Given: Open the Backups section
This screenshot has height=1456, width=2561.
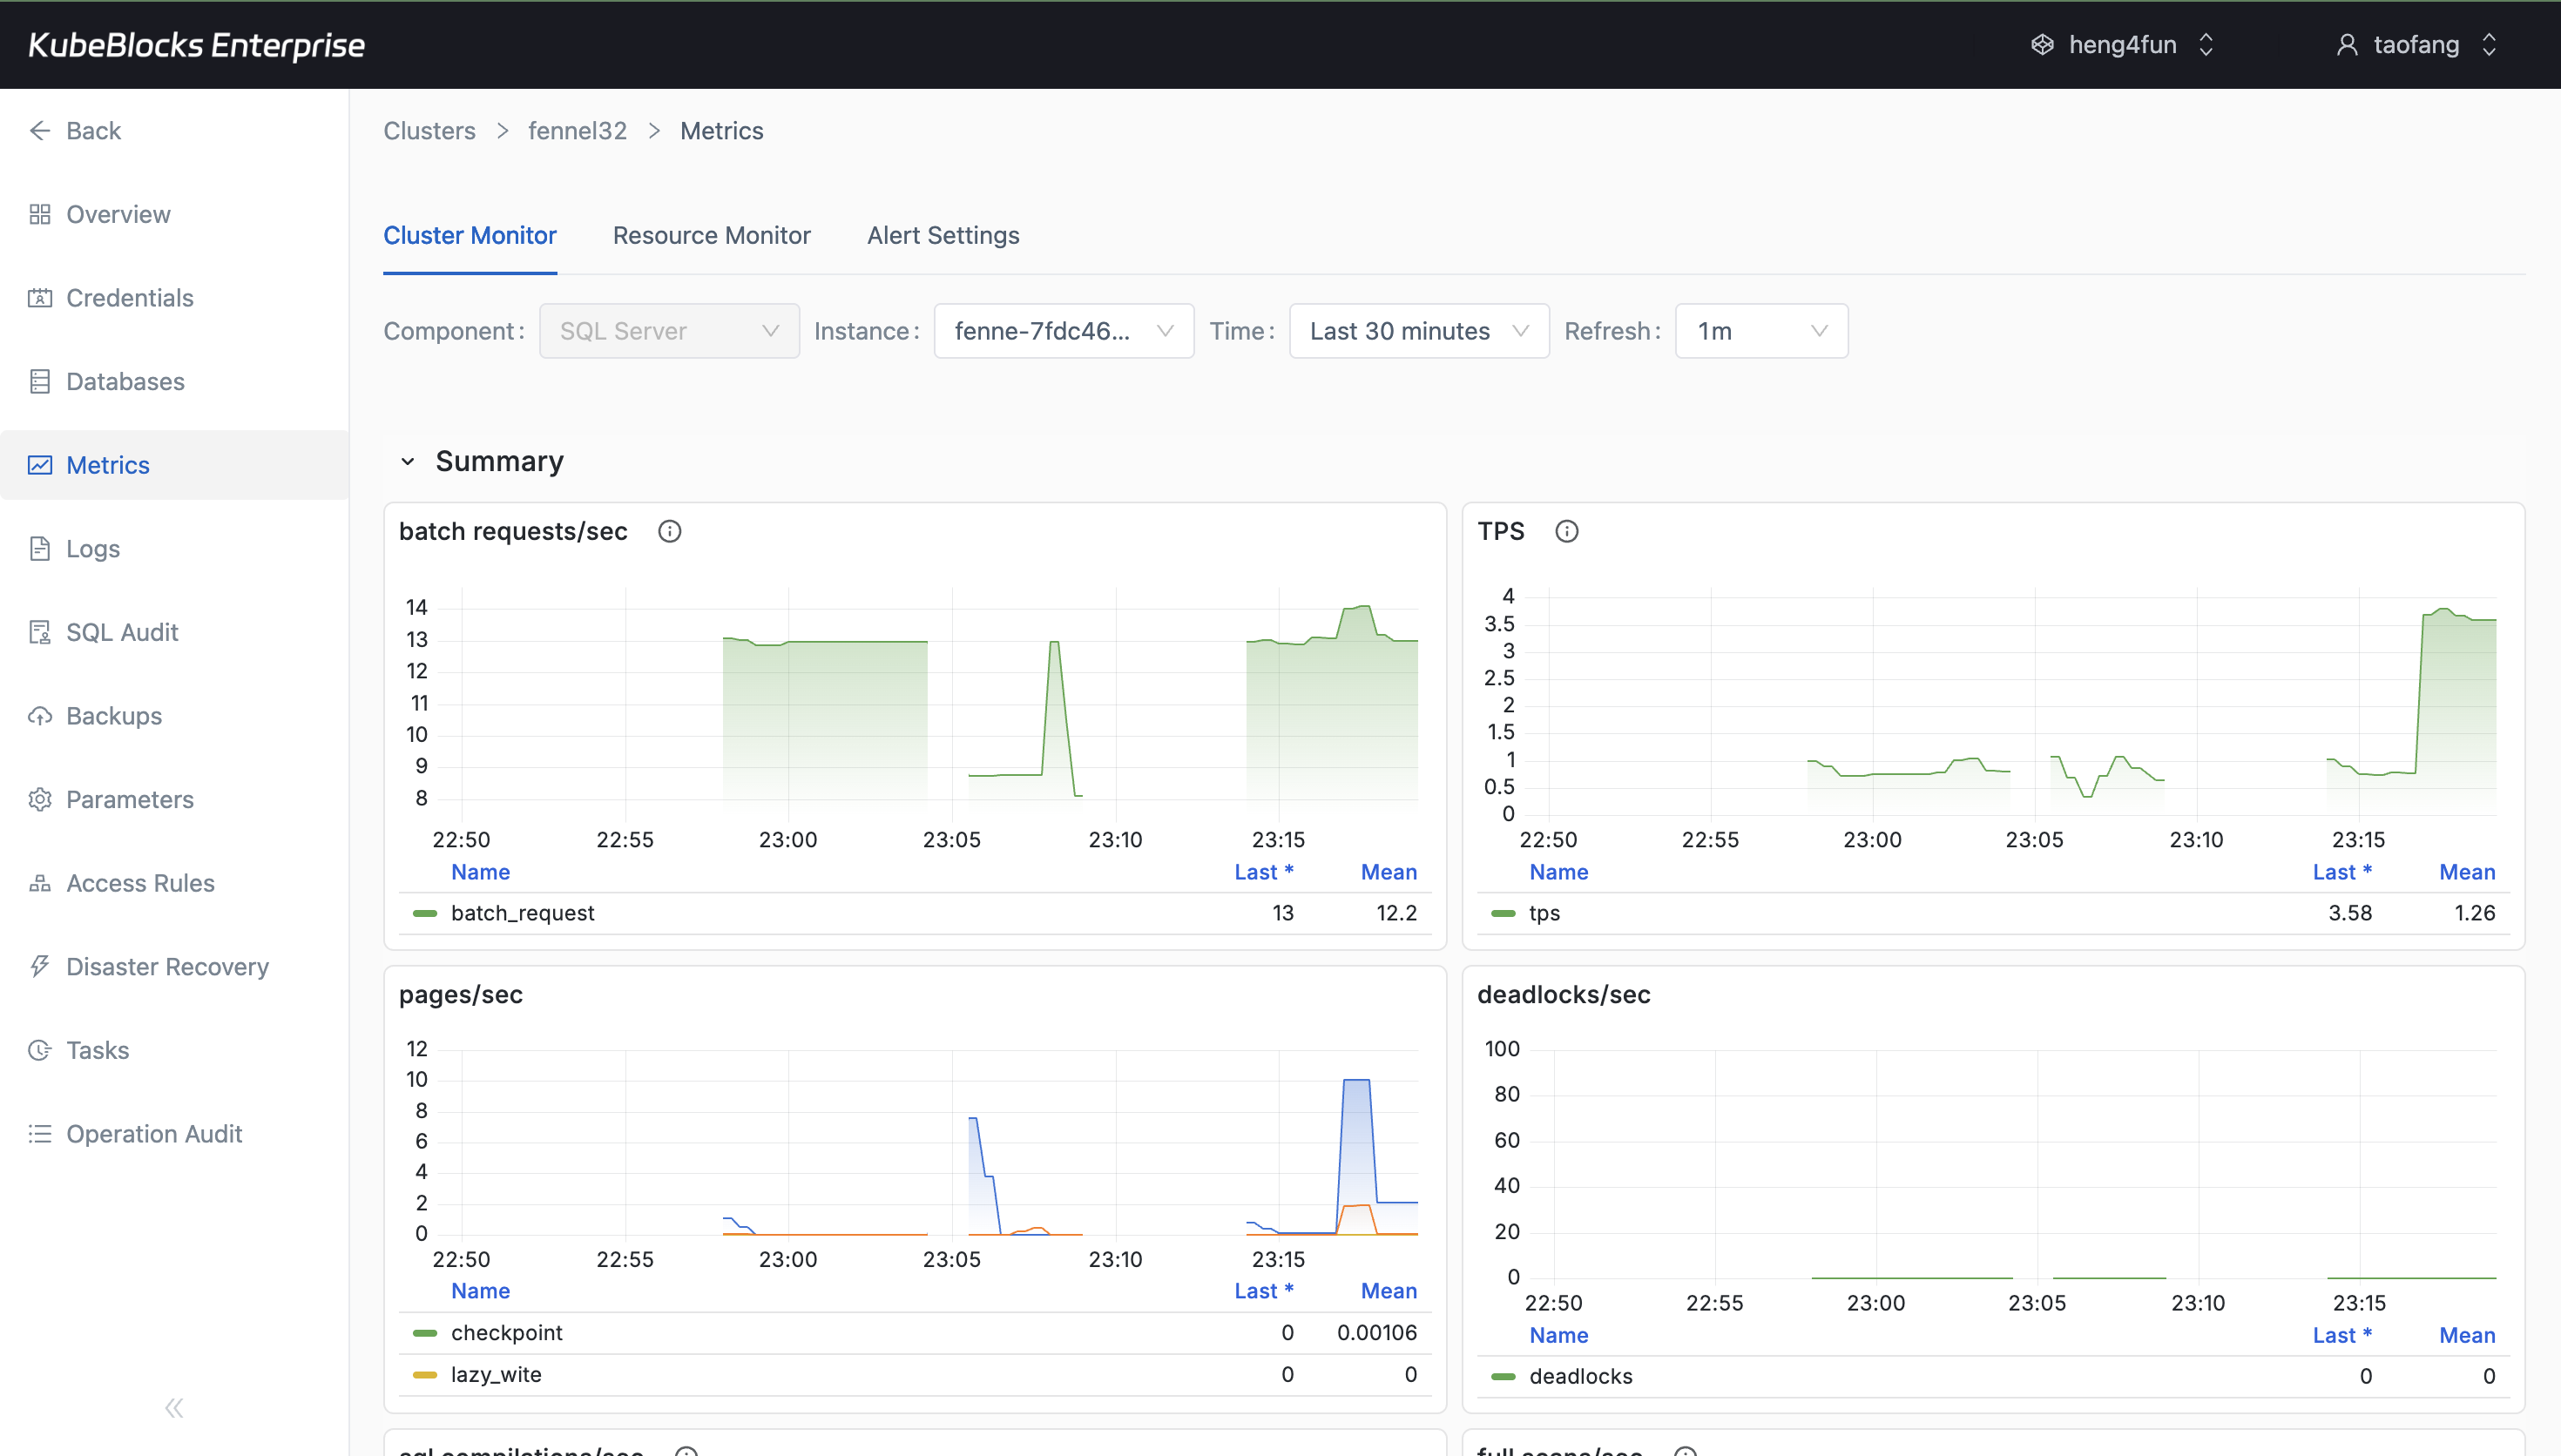Looking at the screenshot, I should [x=114, y=715].
